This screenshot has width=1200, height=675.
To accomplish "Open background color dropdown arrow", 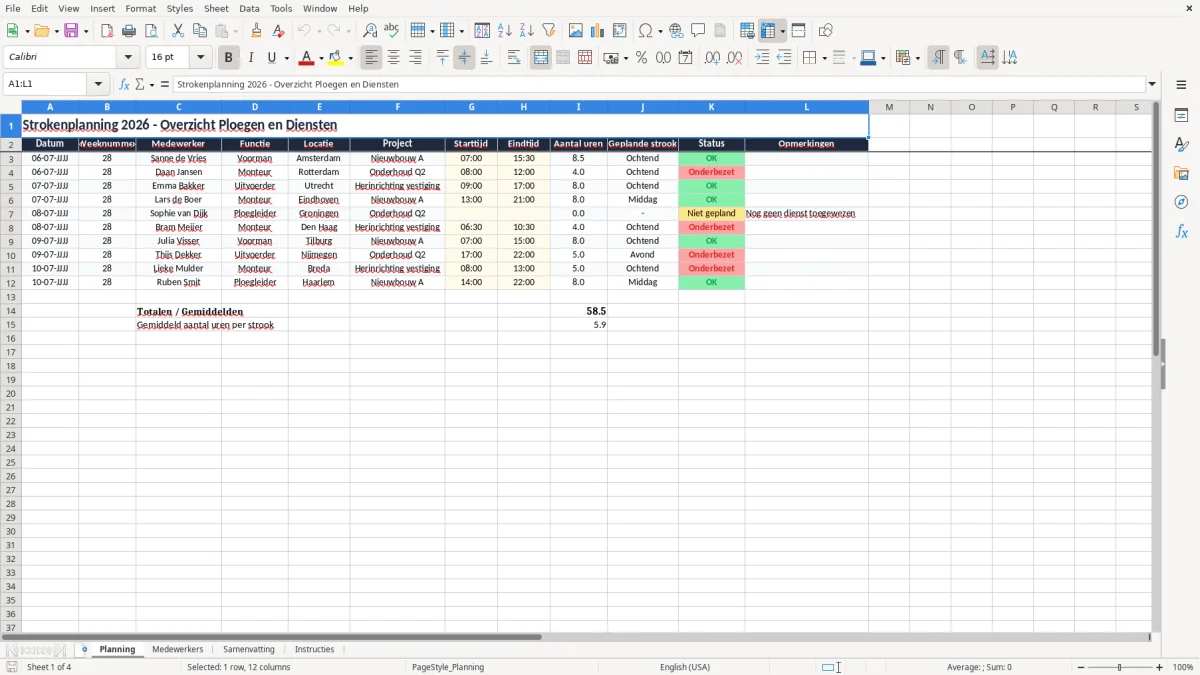I will pyautogui.click(x=350, y=58).
